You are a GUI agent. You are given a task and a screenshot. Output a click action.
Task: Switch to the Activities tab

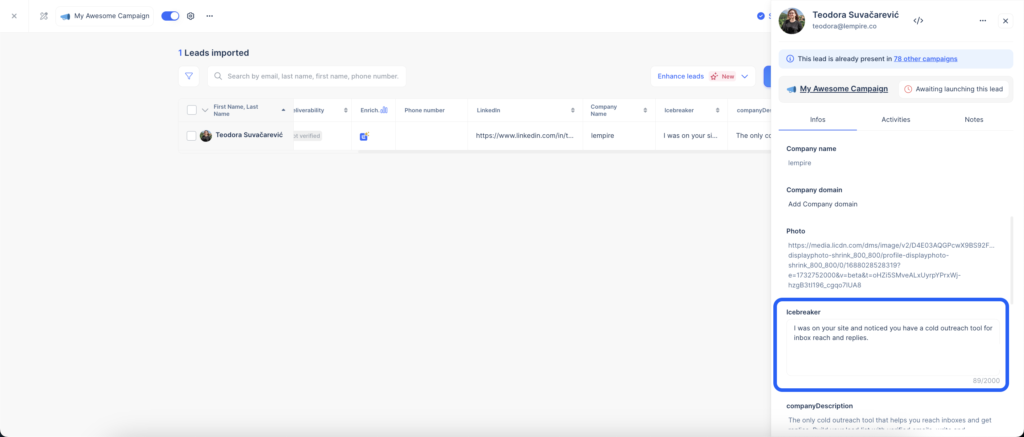[895, 119]
